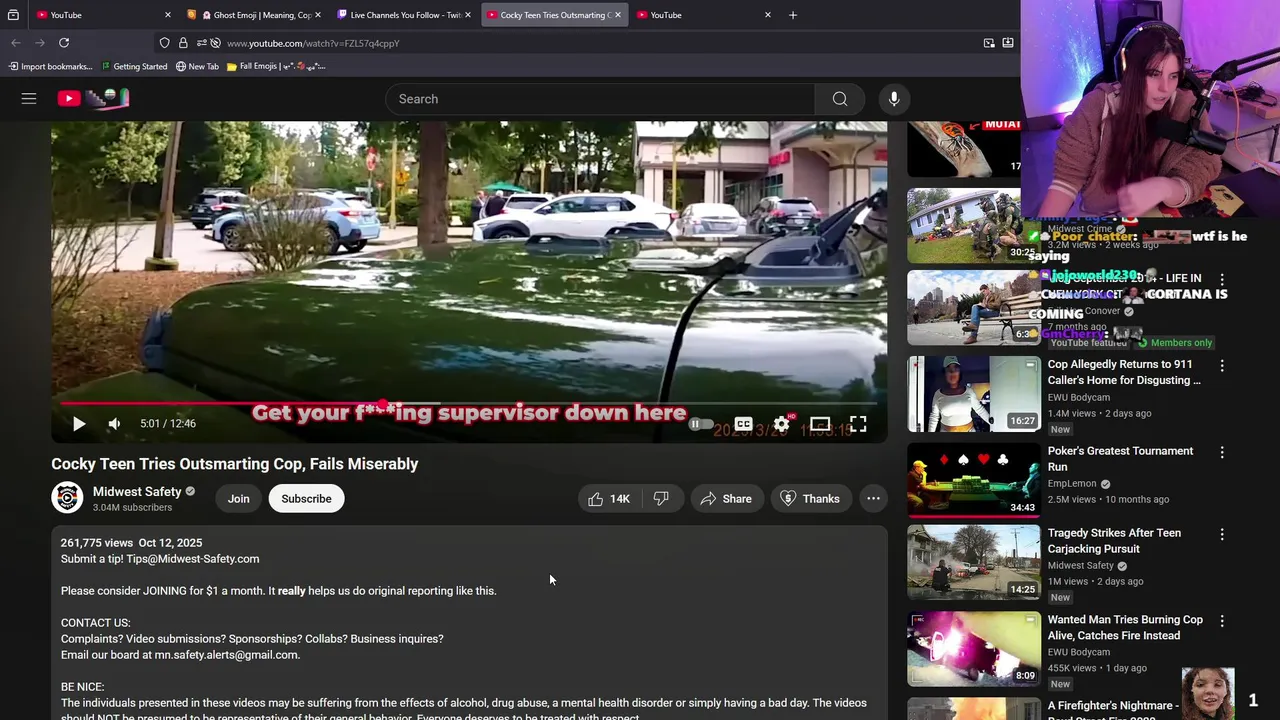The image size is (1280, 720).
Task: Share this video
Action: (x=726, y=499)
